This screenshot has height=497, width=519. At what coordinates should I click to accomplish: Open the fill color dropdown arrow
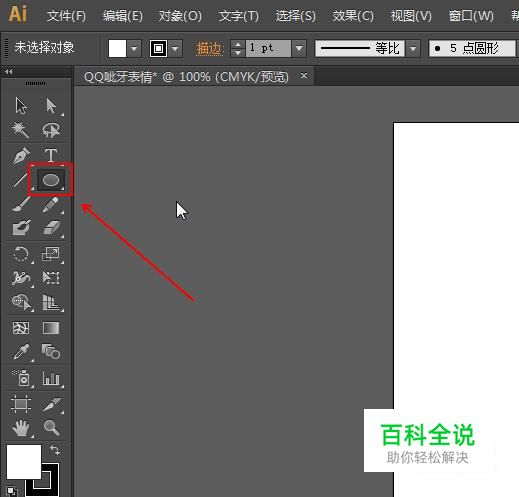pyautogui.click(x=134, y=49)
